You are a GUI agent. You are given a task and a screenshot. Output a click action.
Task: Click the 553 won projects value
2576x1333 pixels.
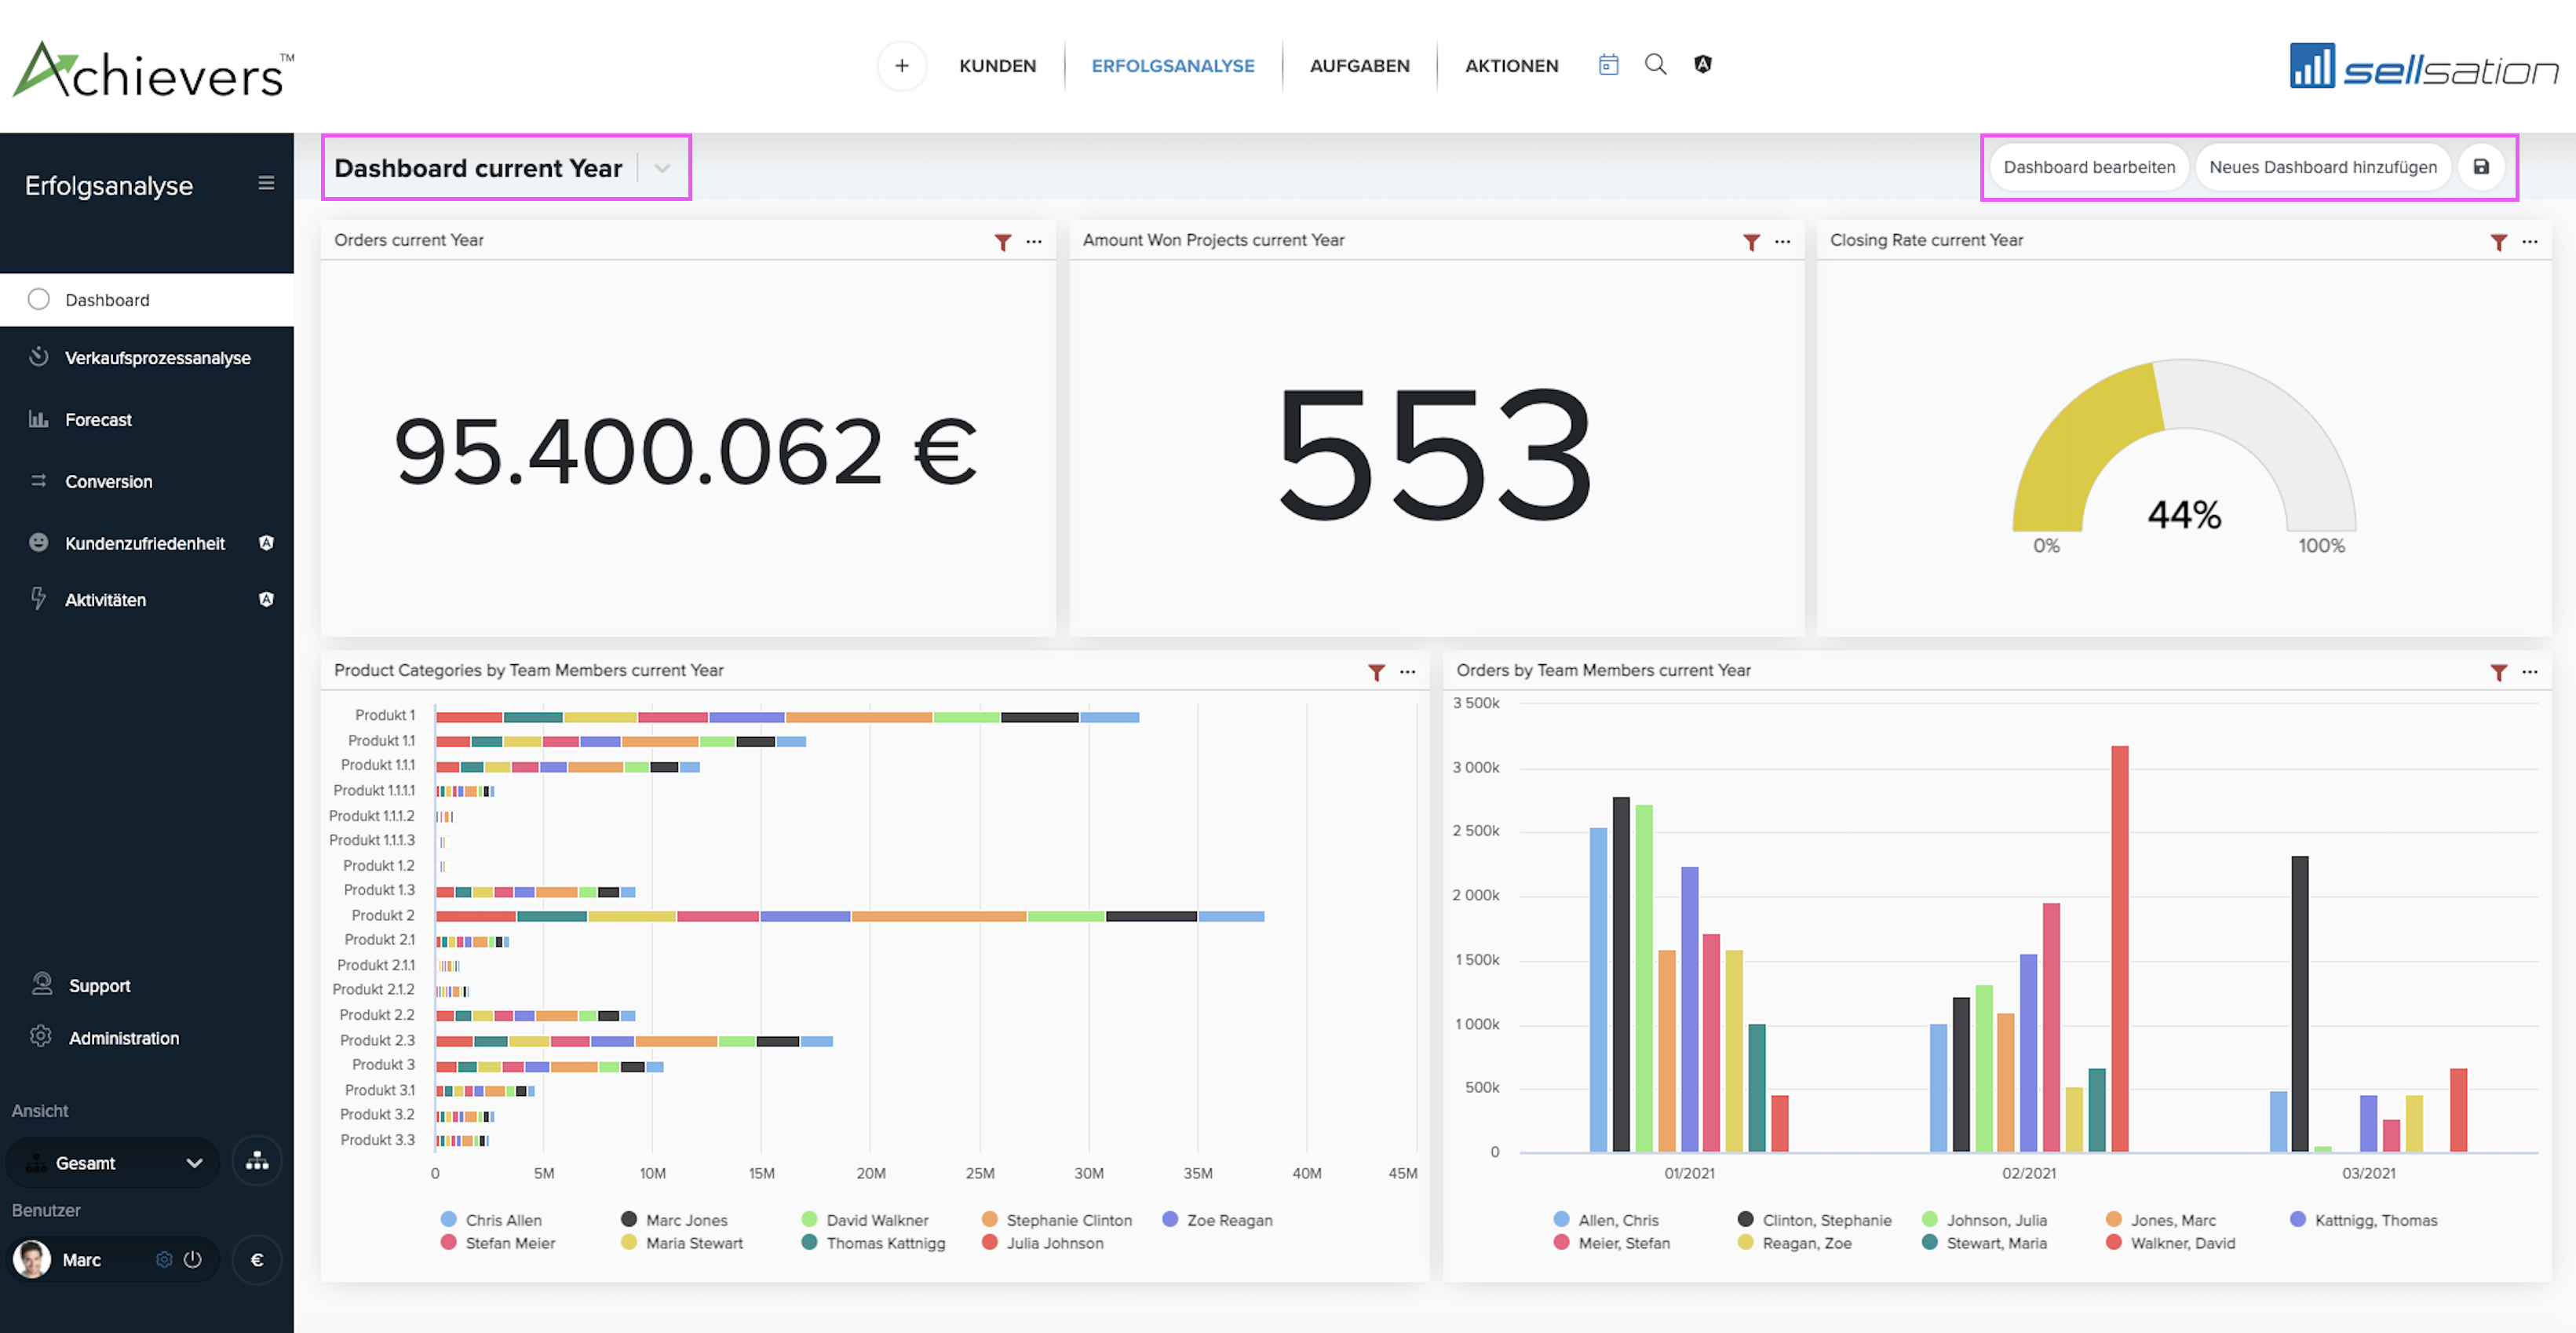click(1436, 456)
